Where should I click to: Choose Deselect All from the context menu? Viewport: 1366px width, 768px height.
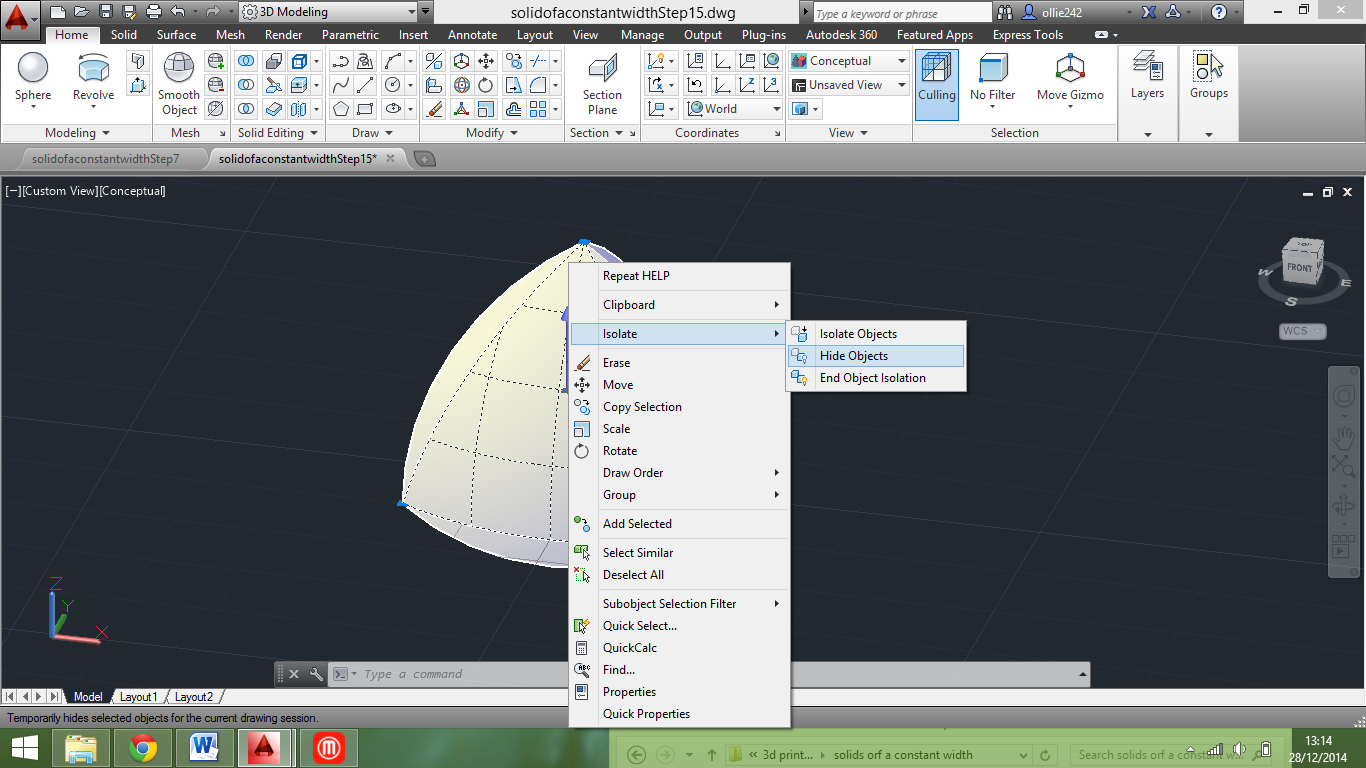point(679,575)
